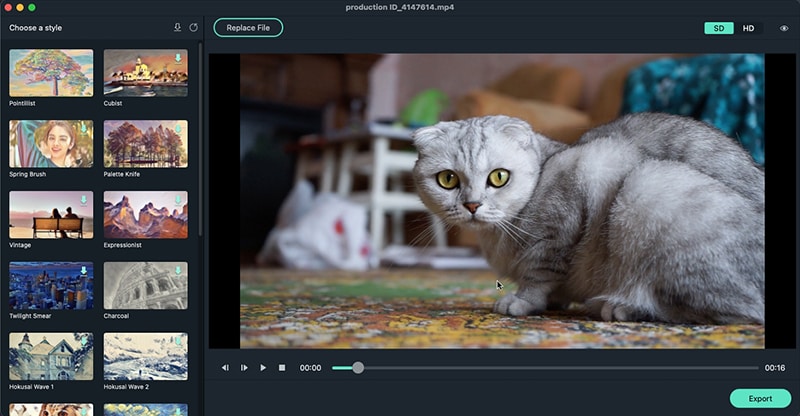Select the Palette Knife style thumbnail

145,143
